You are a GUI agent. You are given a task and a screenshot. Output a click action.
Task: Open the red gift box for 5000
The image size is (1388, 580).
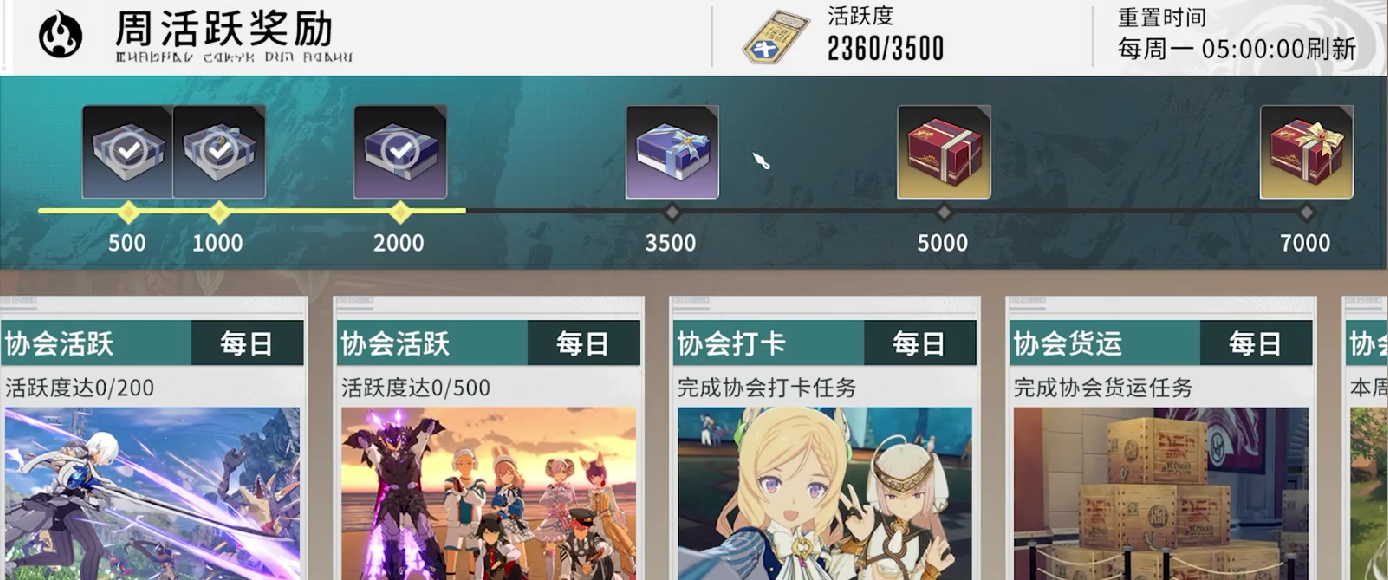[x=944, y=152]
